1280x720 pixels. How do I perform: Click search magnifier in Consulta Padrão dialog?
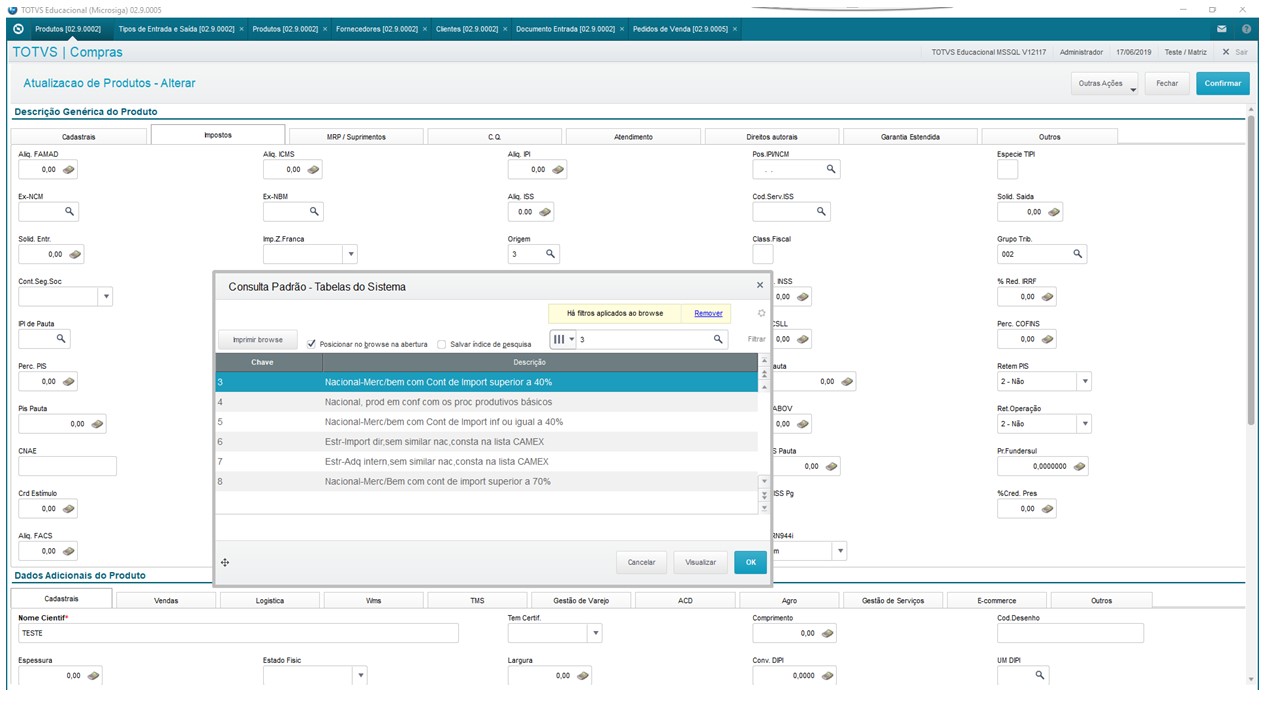click(x=718, y=340)
